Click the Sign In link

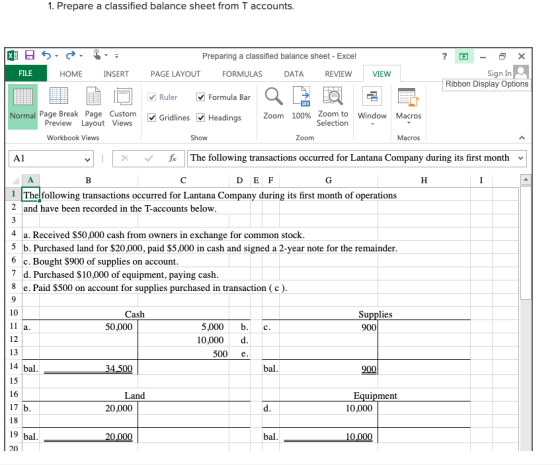(x=499, y=73)
